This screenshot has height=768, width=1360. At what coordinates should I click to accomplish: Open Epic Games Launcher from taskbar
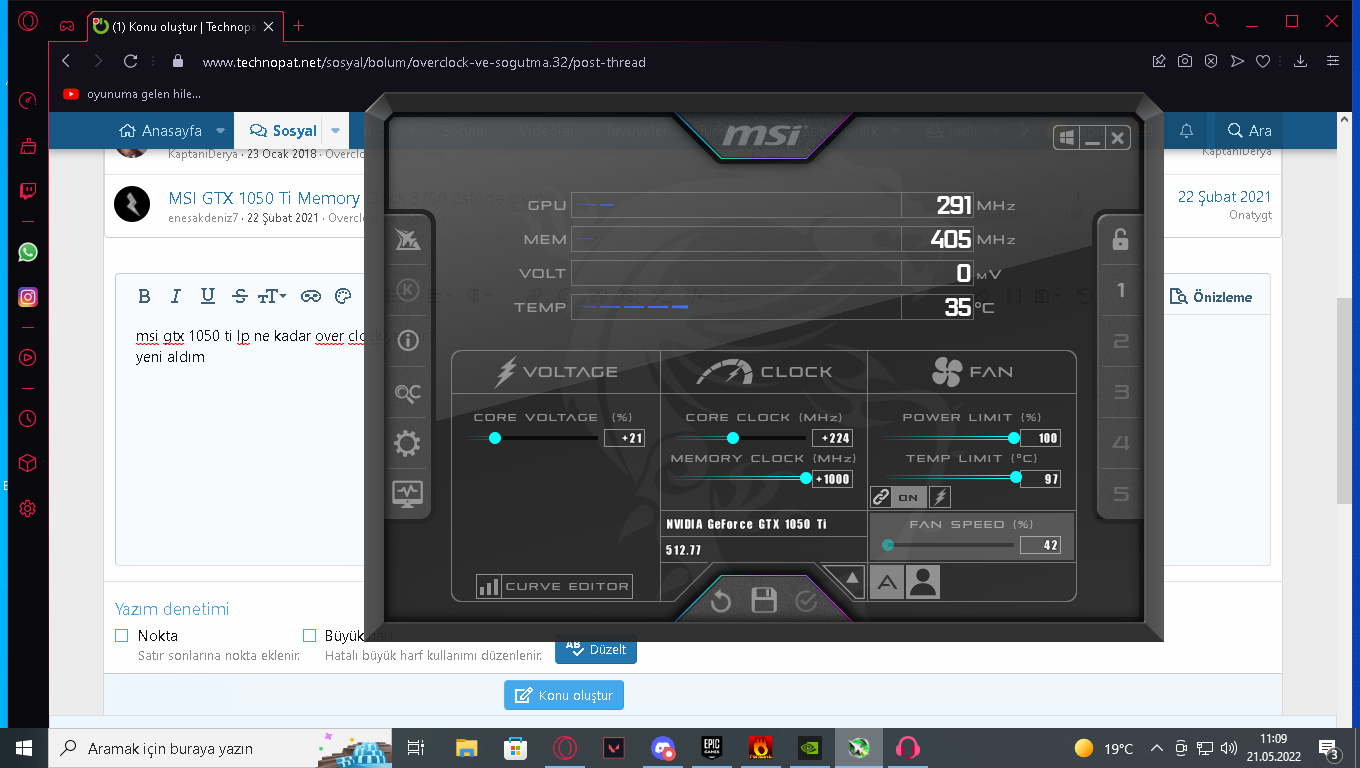coord(711,748)
